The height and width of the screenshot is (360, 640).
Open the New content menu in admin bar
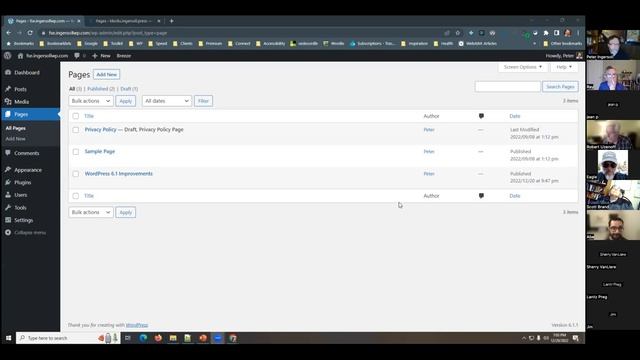coord(101,56)
